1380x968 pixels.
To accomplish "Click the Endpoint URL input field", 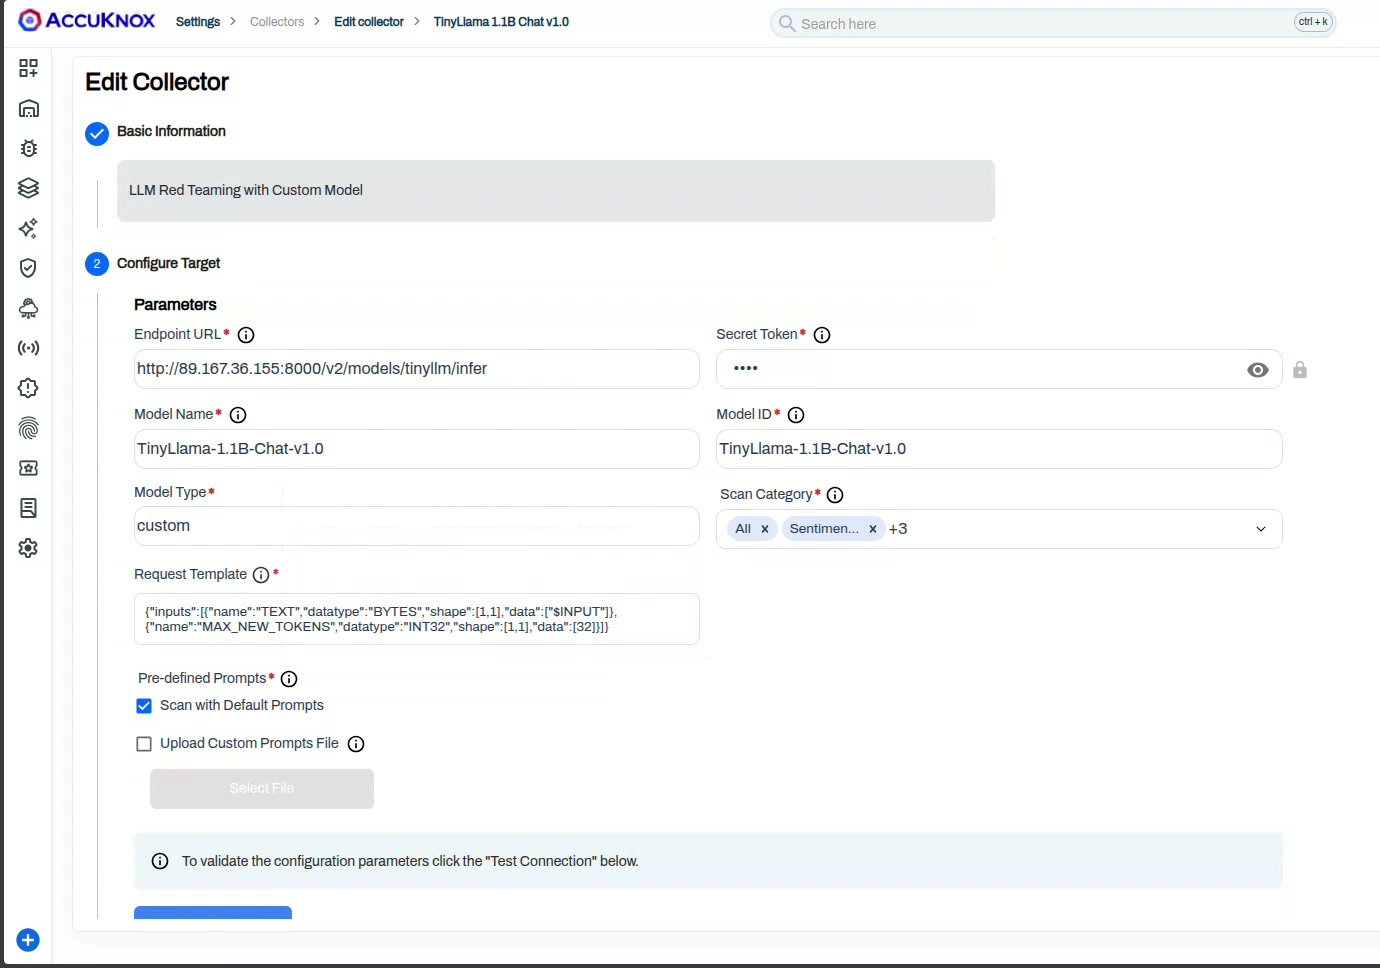I will point(417,369).
